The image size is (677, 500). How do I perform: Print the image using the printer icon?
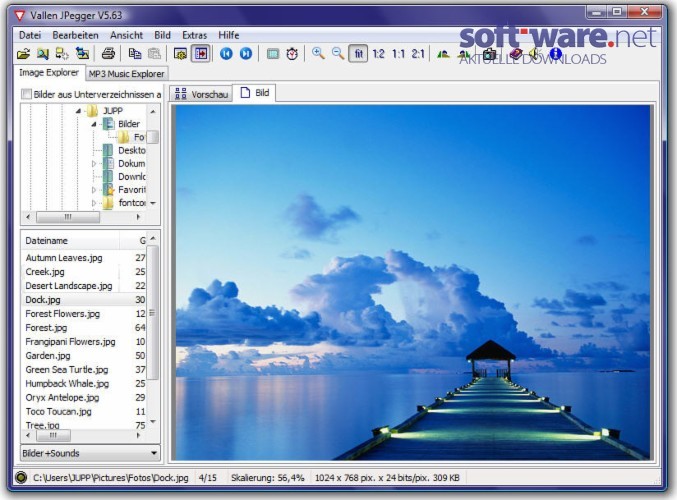(108, 54)
